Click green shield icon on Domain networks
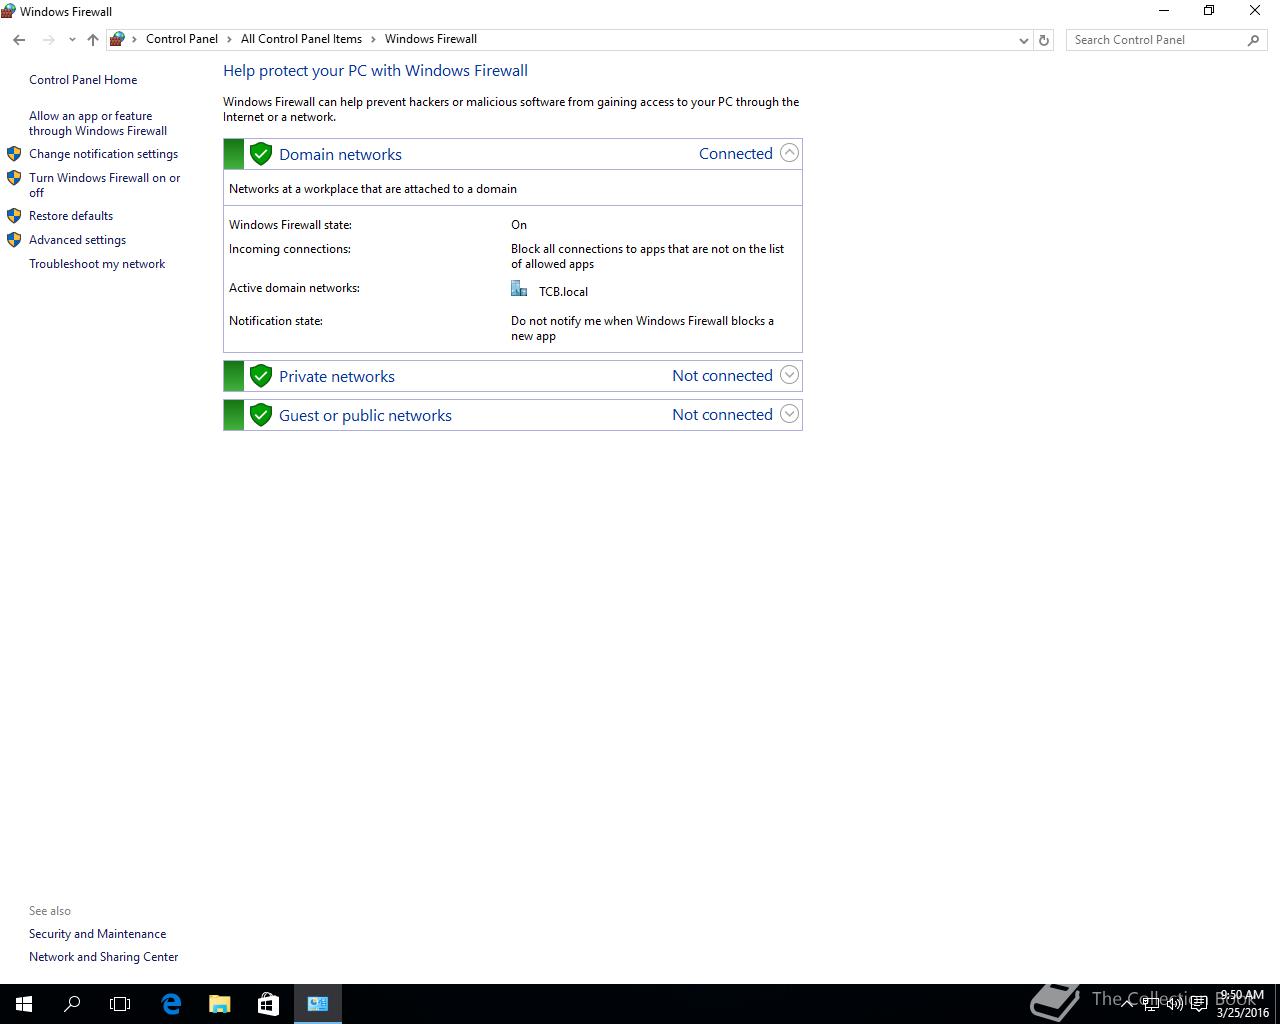 pos(261,154)
